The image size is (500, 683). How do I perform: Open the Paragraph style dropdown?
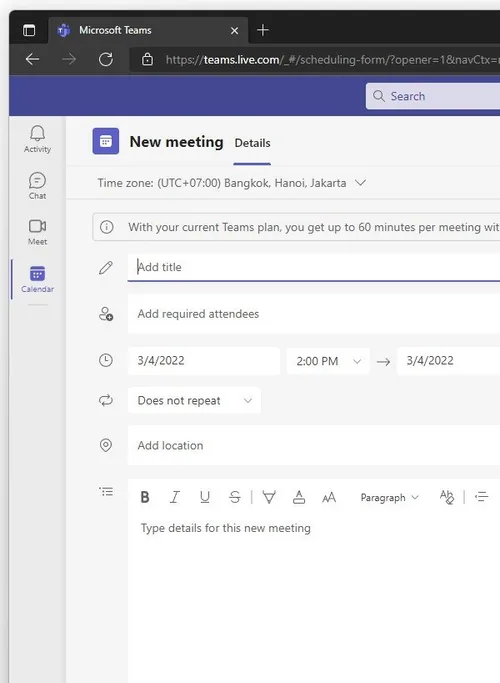click(389, 497)
